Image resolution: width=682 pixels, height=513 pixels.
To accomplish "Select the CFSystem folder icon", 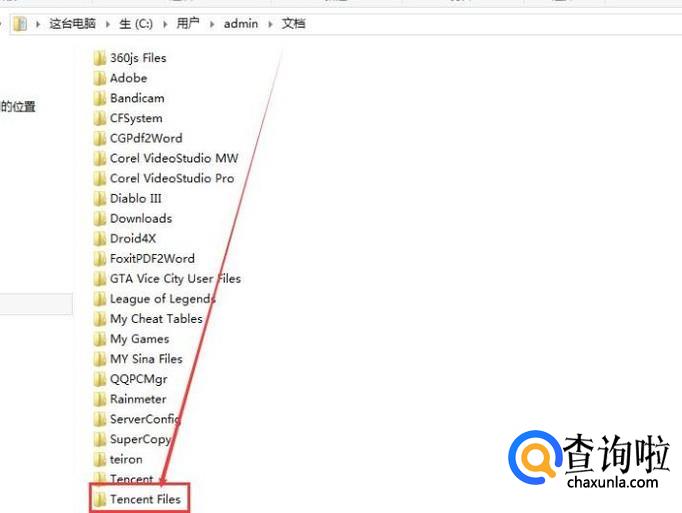I will 100,118.
